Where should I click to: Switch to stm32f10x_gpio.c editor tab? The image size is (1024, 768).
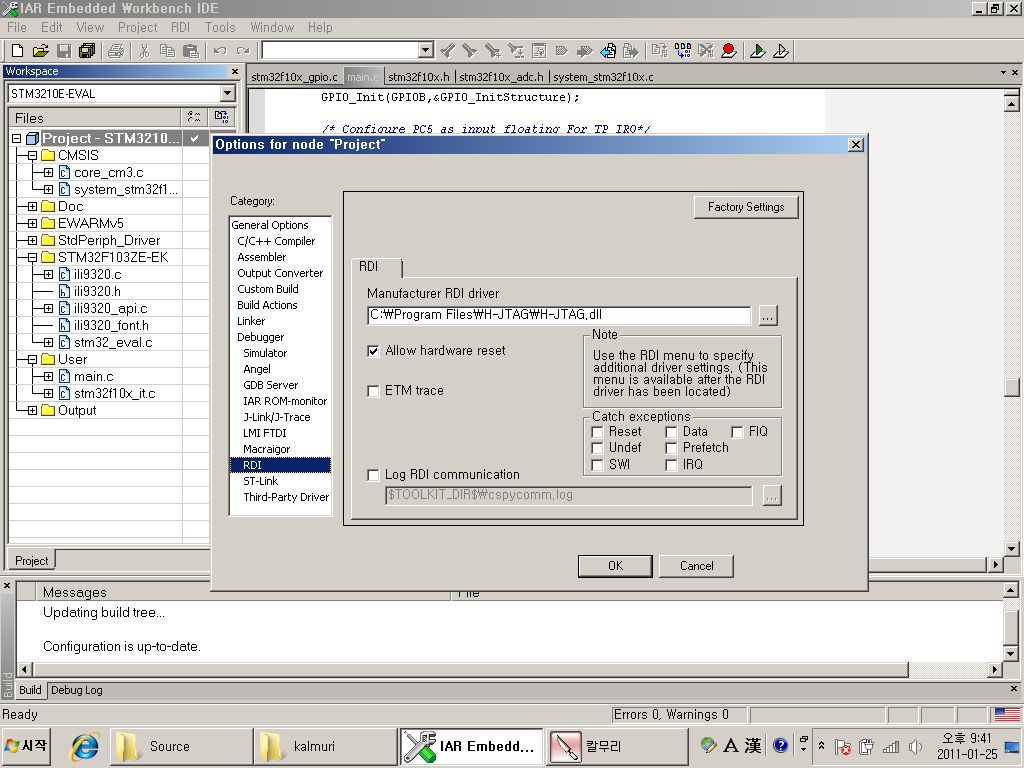[x=295, y=77]
